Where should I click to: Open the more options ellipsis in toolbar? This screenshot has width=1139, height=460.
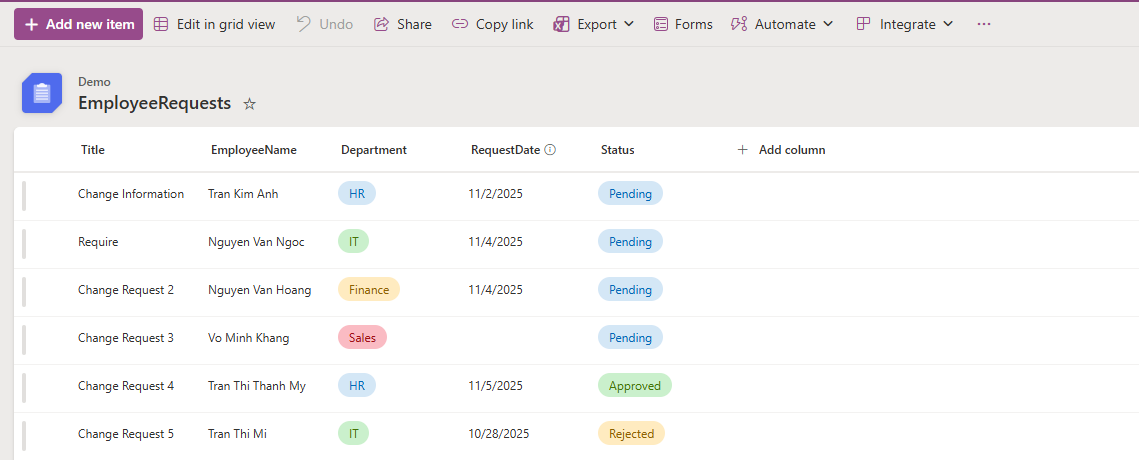pos(984,24)
